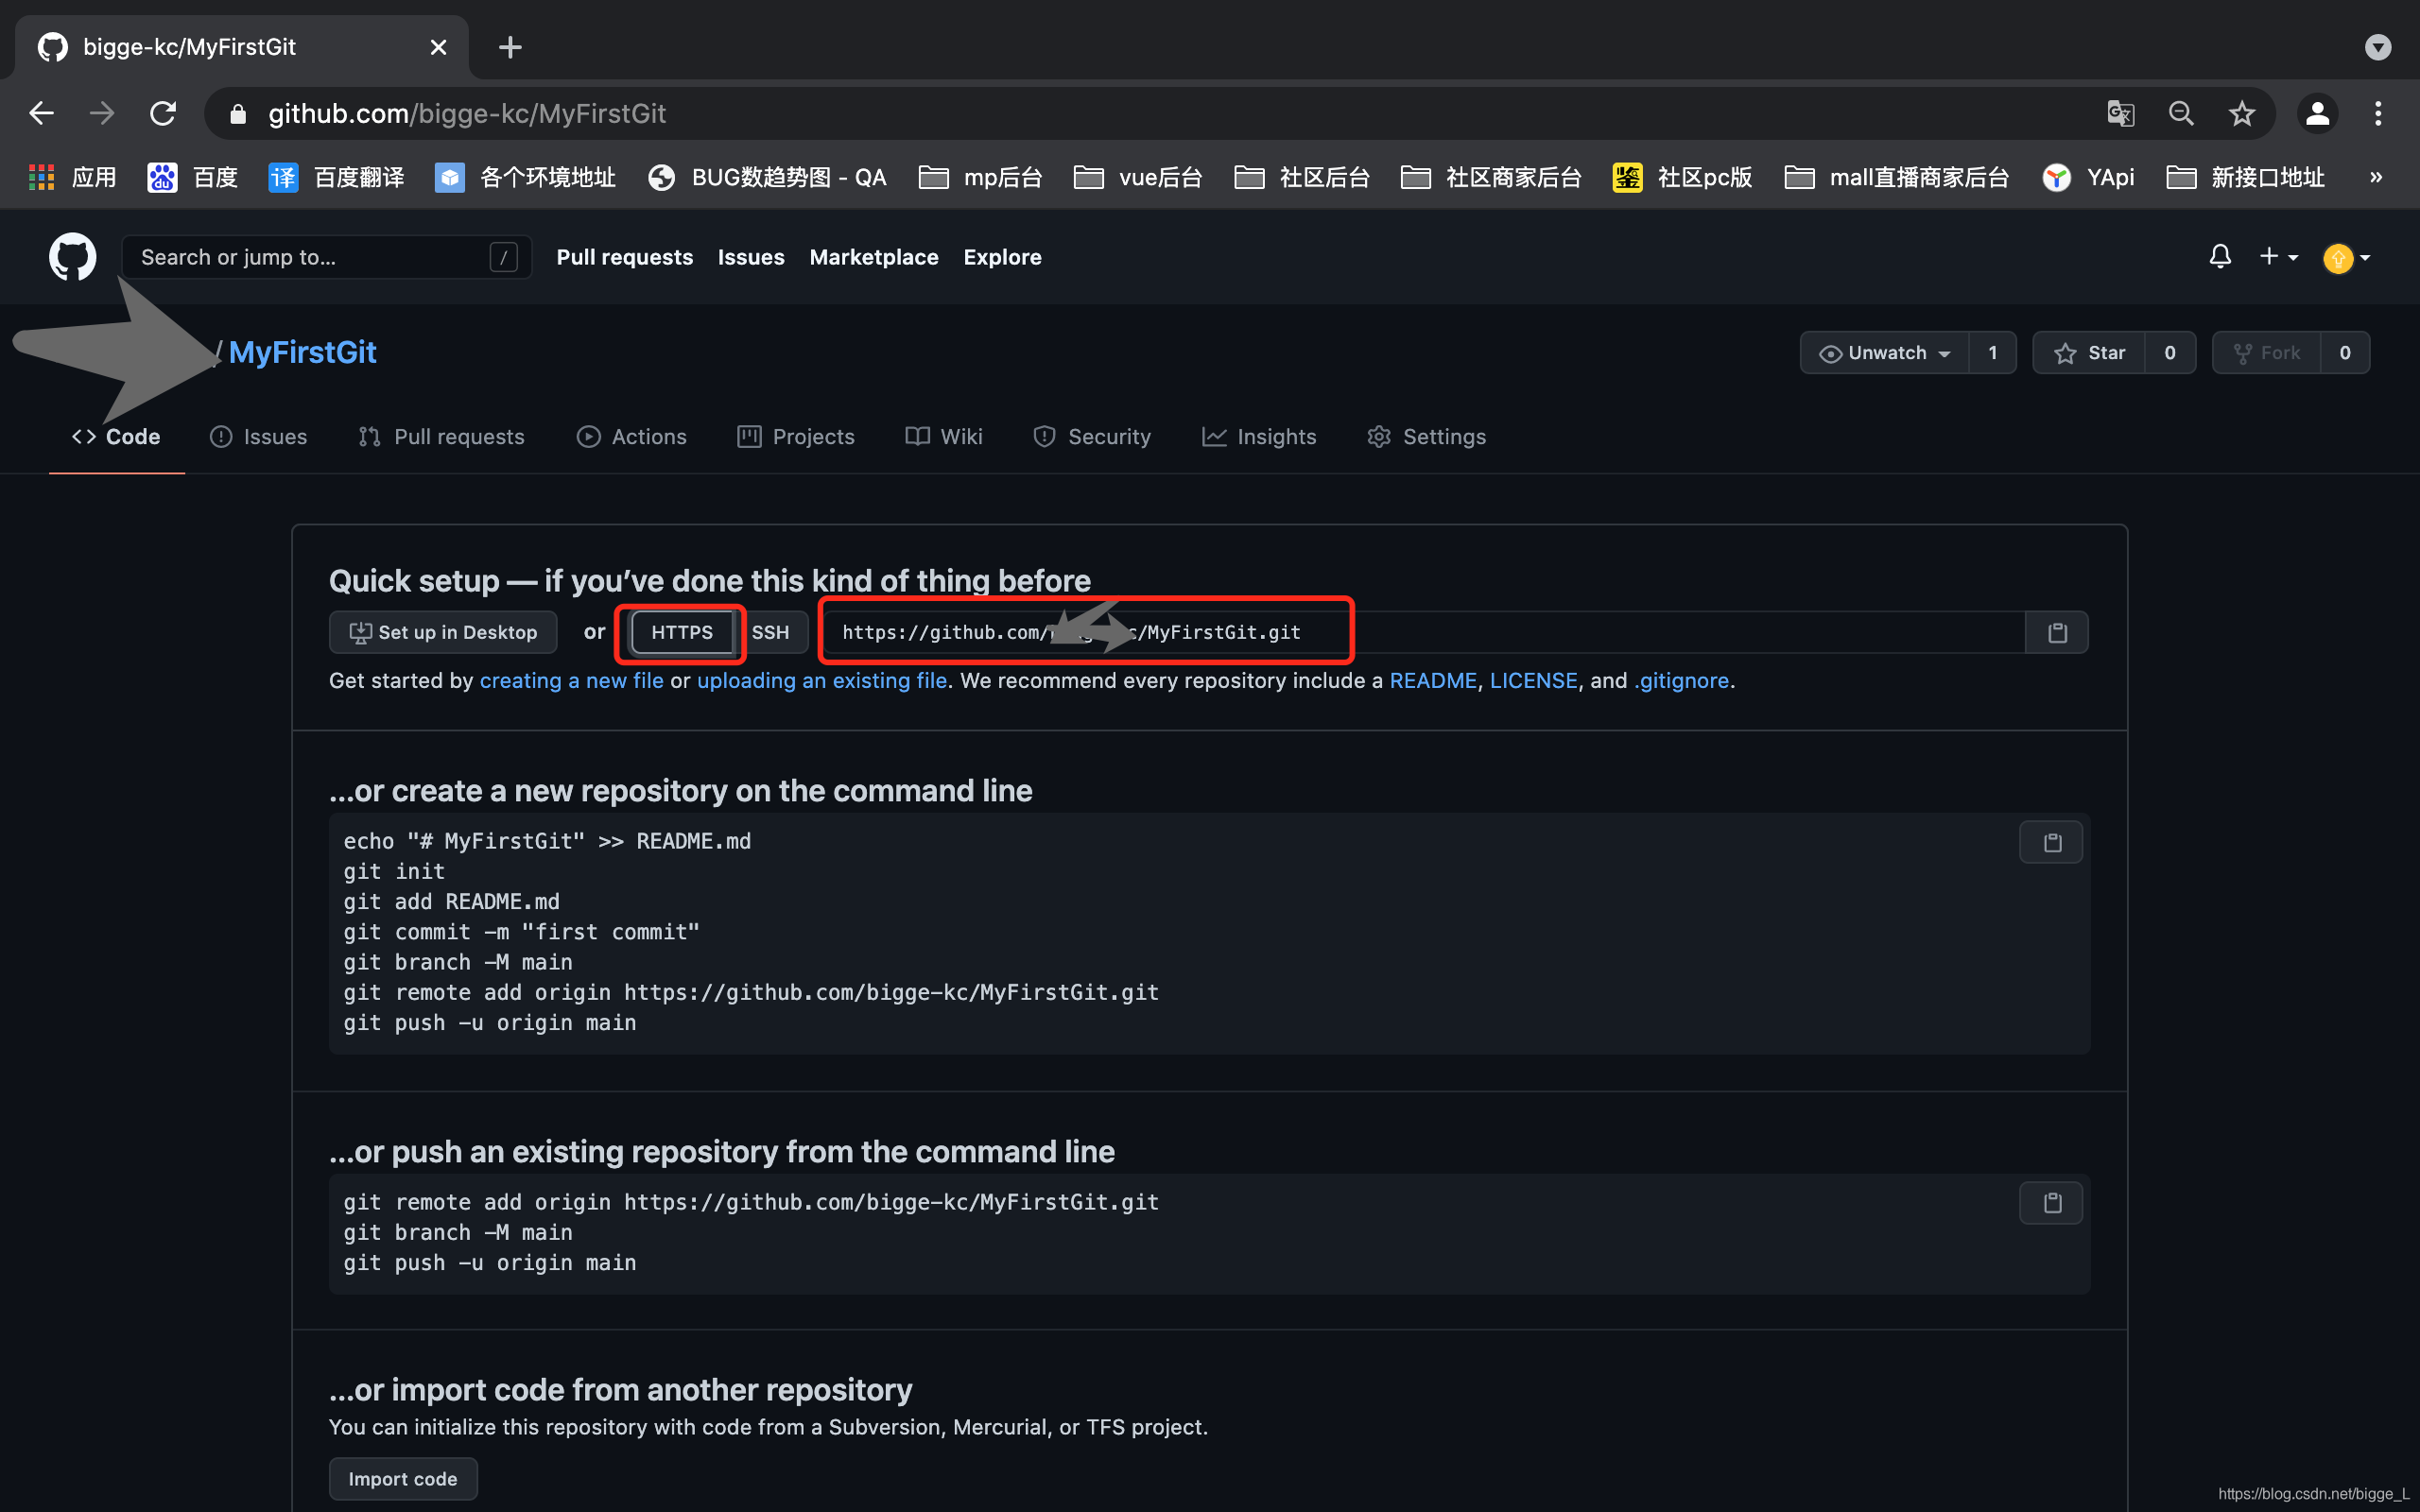This screenshot has height=1512, width=2420.
Task: Click Set up in Desktop button
Action: (x=443, y=632)
